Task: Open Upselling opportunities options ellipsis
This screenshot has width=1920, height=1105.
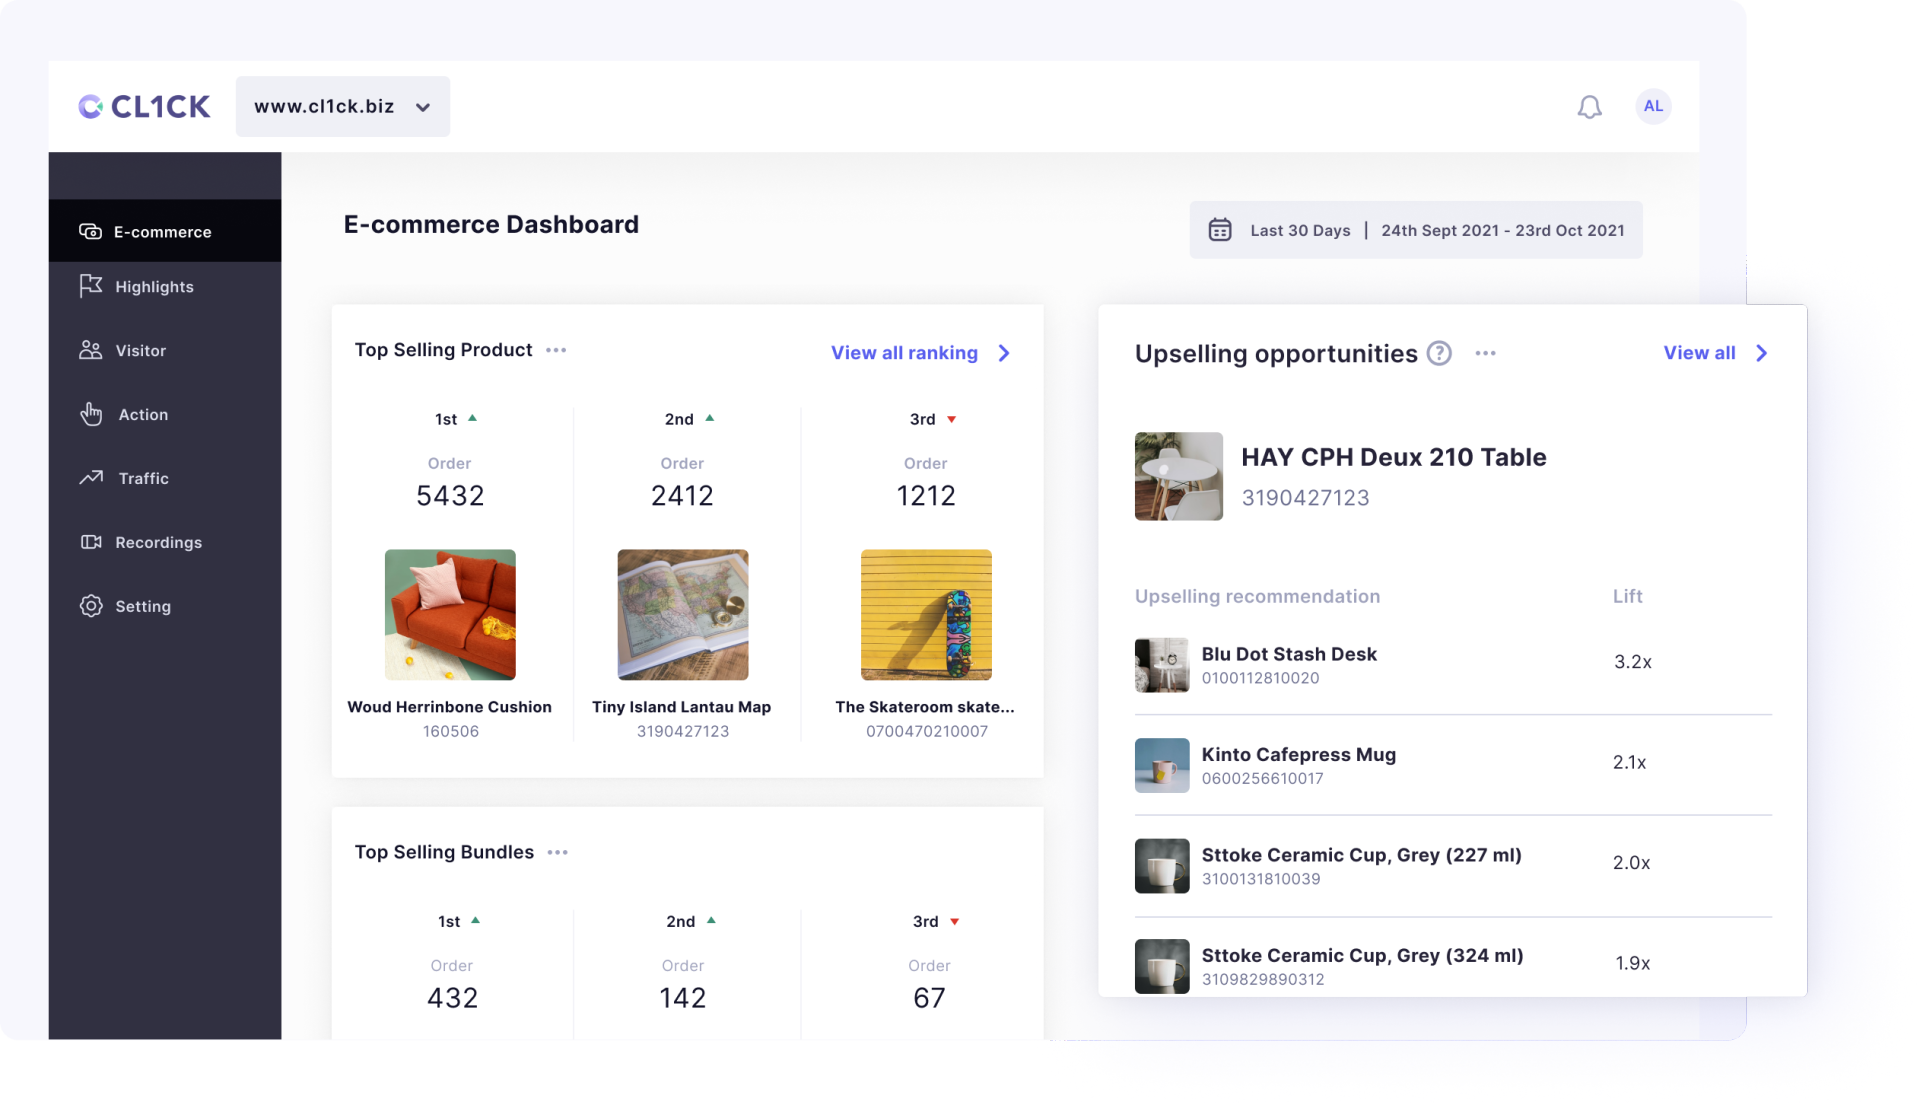Action: point(1485,353)
